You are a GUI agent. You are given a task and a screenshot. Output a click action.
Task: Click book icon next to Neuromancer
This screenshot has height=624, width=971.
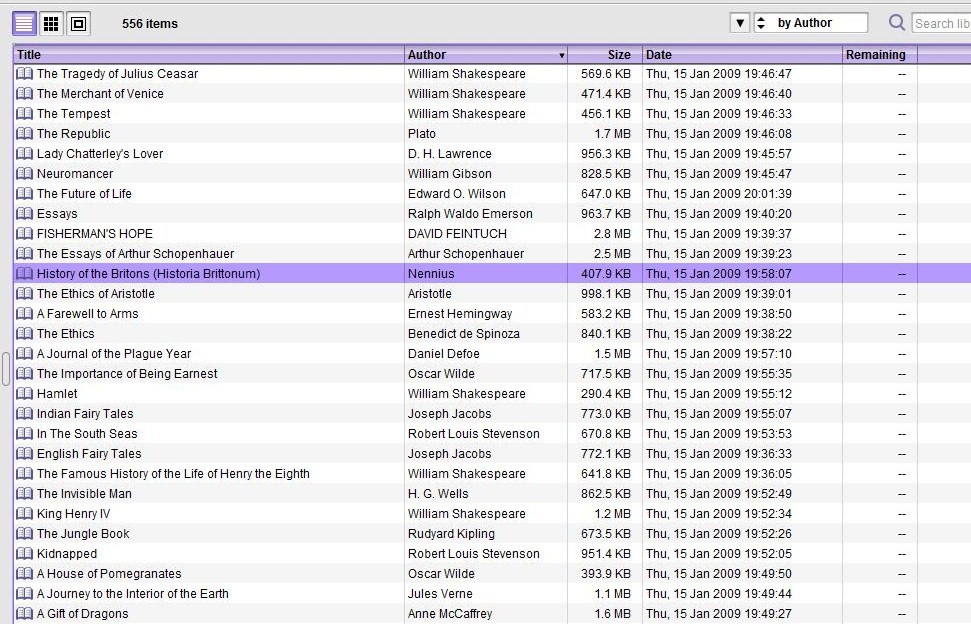coord(25,174)
